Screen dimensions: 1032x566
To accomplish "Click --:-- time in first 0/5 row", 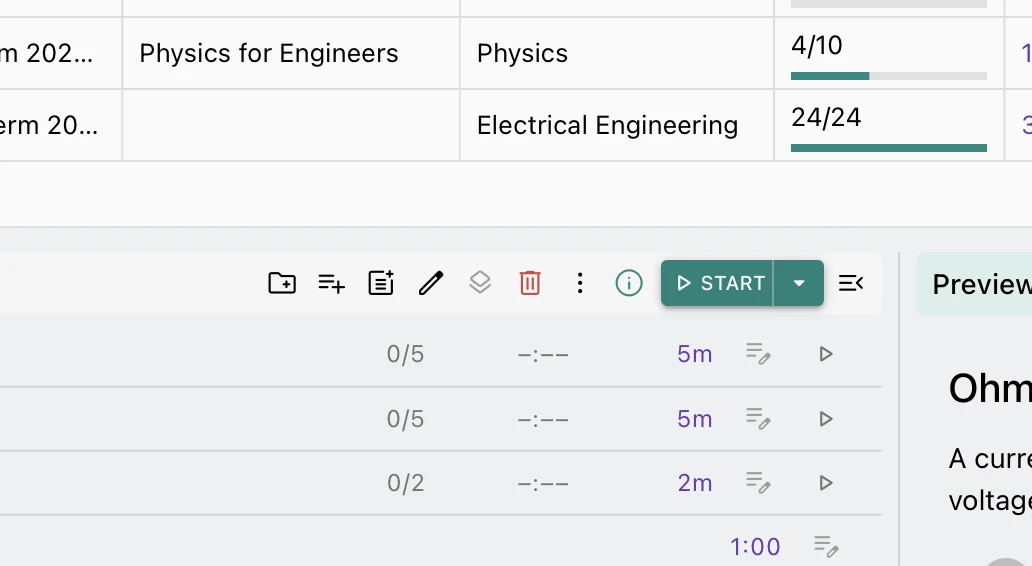I will point(543,355).
